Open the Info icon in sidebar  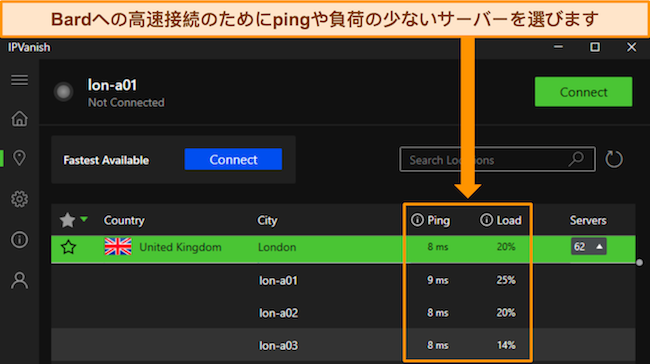click(19, 240)
